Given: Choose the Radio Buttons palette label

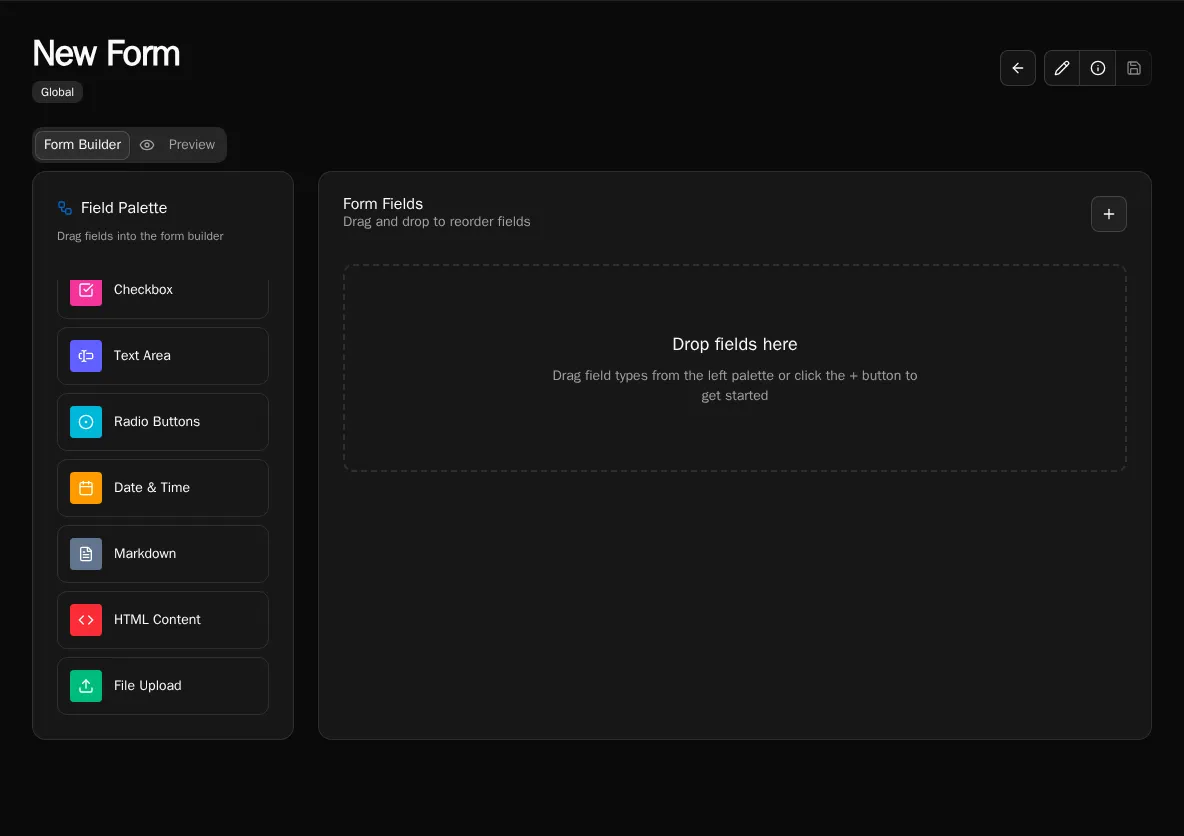Looking at the screenshot, I should 156,421.
